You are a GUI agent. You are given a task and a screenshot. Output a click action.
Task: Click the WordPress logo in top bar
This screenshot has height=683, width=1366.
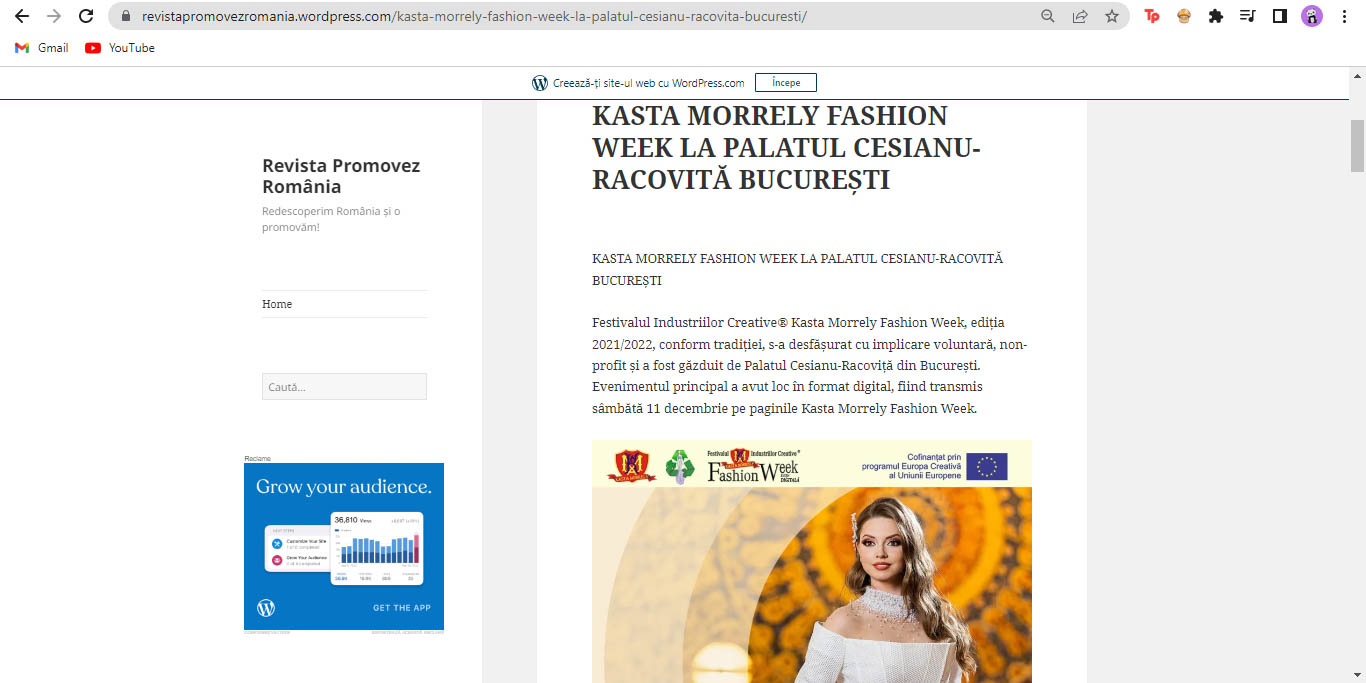tap(540, 83)
